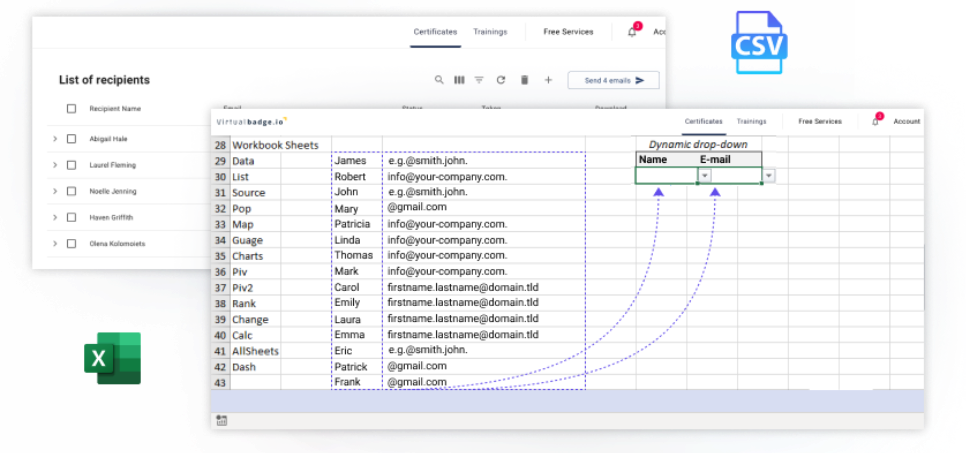Send 4 emails to recipients
The height and width of the screenshot is (453, 967).
click(614, 80)
